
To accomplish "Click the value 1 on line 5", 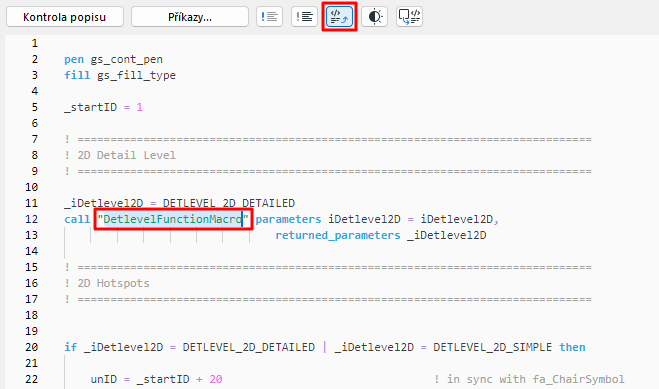I will click(x=140, y=108).
